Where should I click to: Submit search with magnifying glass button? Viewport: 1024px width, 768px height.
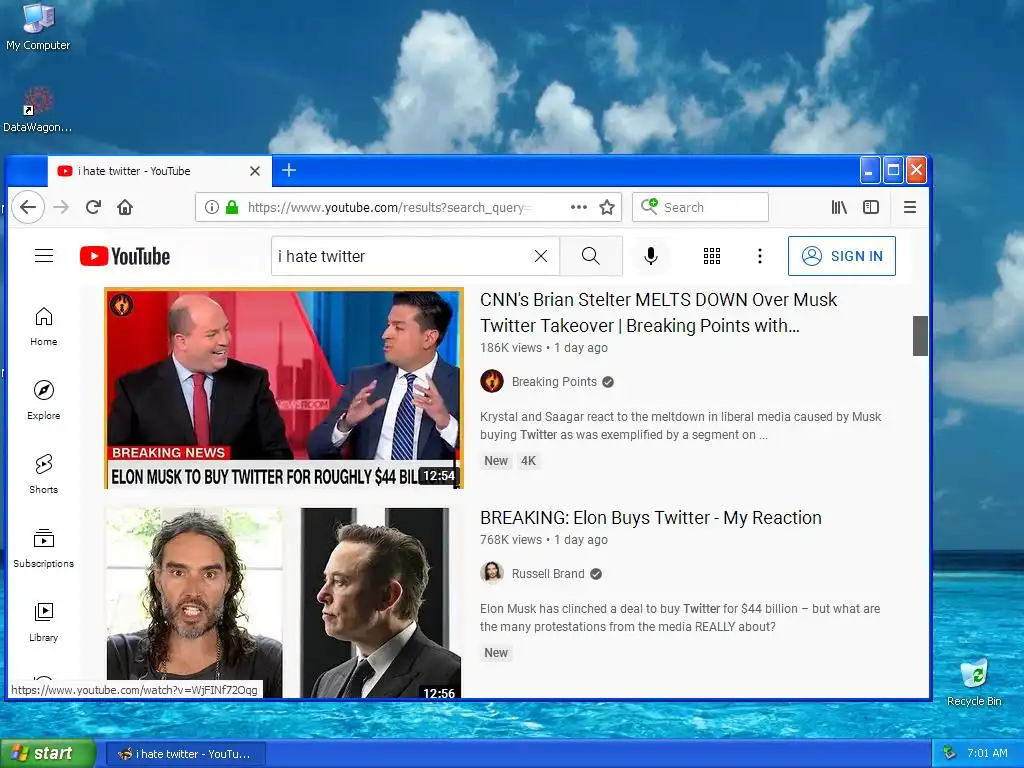point(590,256)
